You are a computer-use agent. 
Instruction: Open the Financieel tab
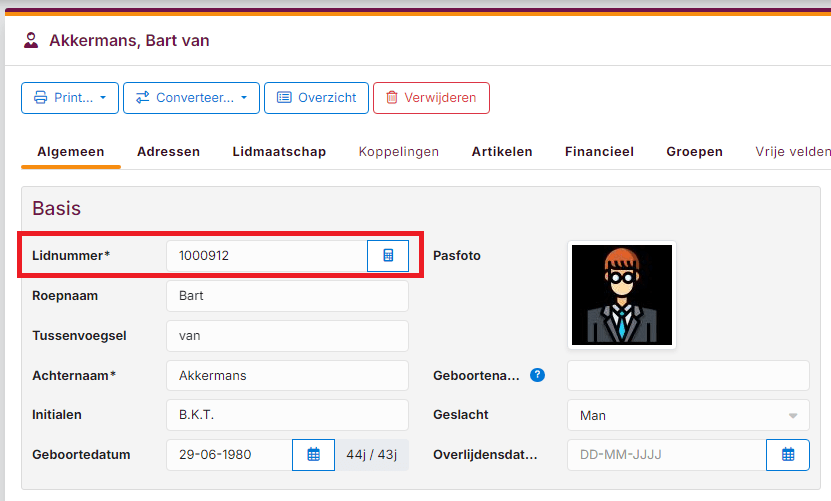click(599, 152)
